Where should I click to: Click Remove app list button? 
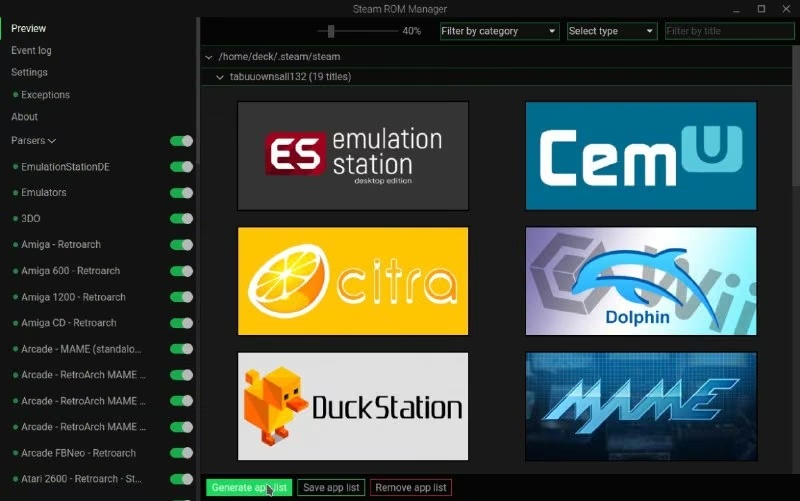pyautogui.click(x=411, y=488)
